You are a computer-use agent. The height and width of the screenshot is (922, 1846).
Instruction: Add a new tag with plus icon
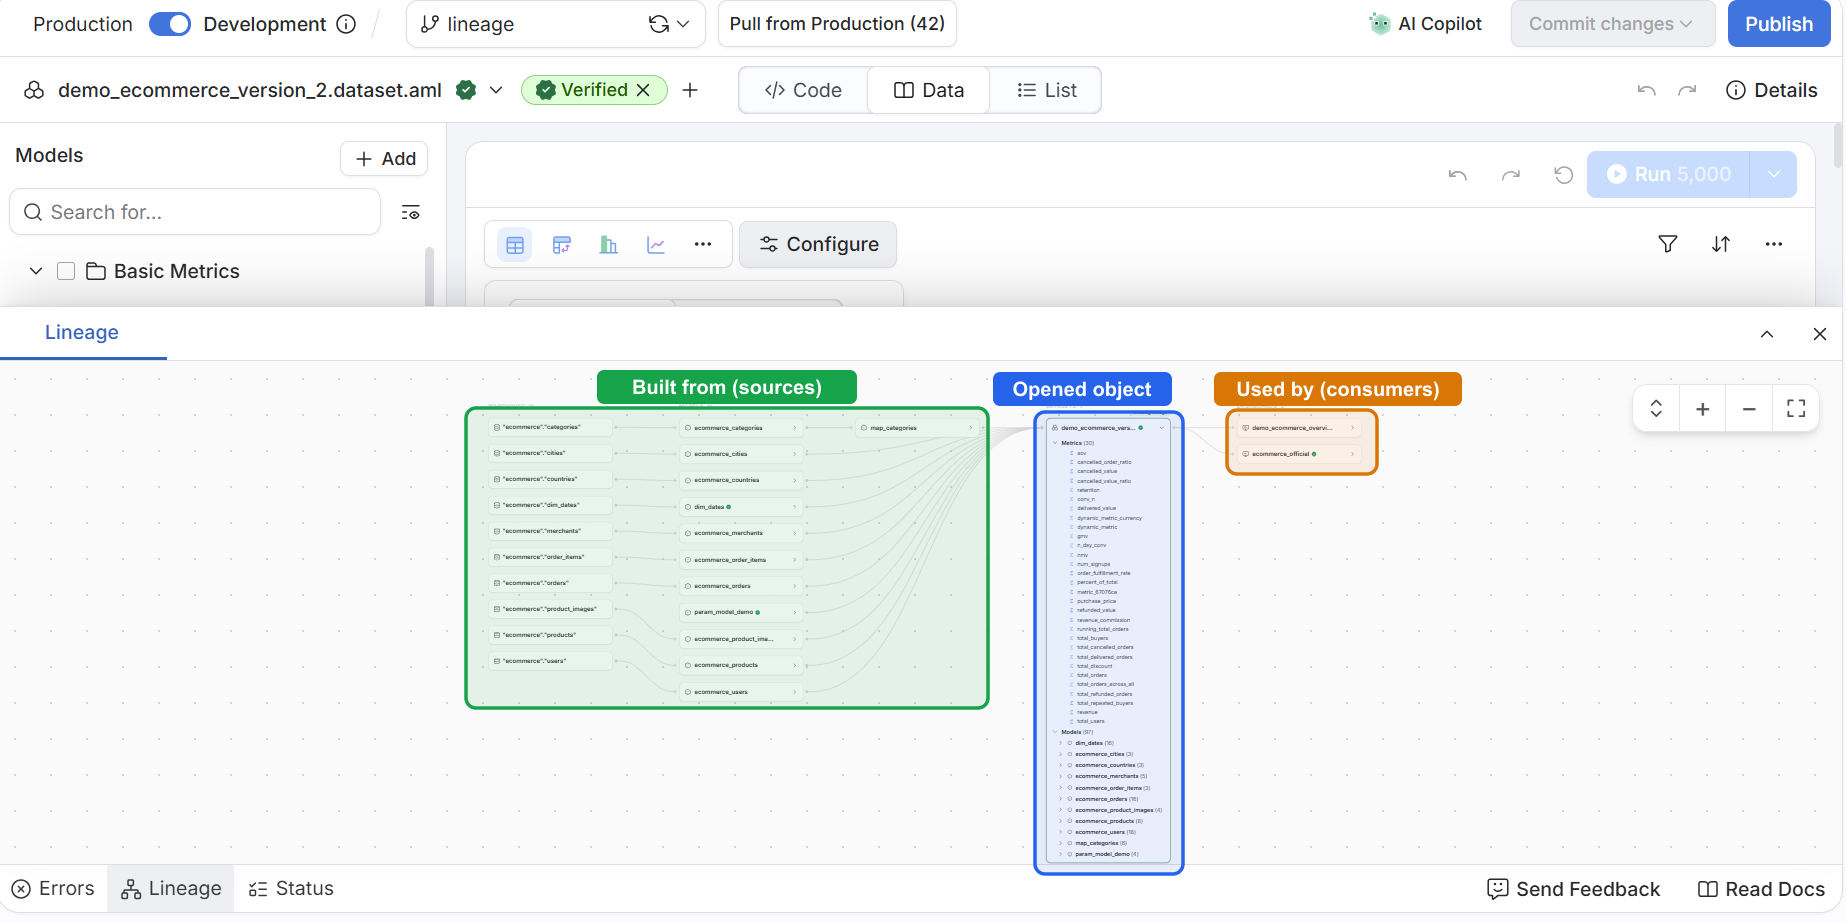[x=690, y=90]
